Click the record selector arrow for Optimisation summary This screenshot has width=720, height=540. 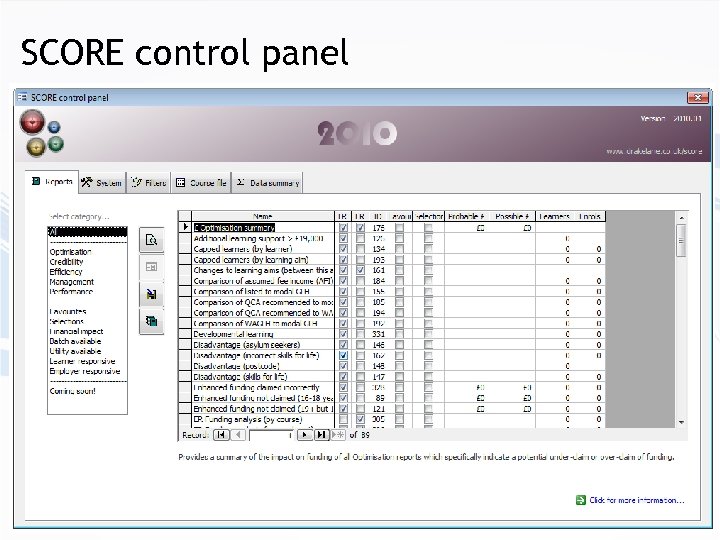click(185, 227)
